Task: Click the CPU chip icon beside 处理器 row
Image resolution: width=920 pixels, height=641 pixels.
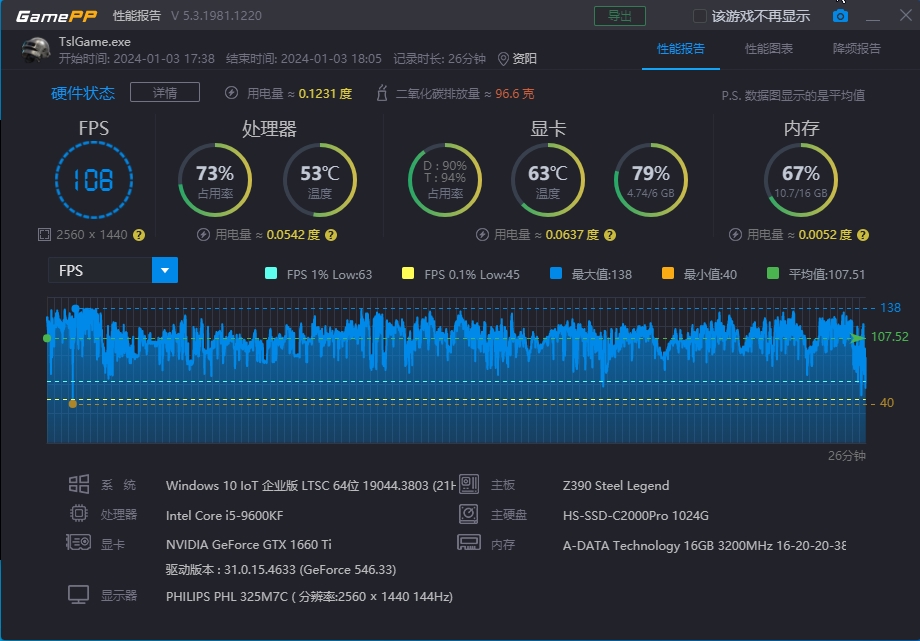Action: pos(79,514)
